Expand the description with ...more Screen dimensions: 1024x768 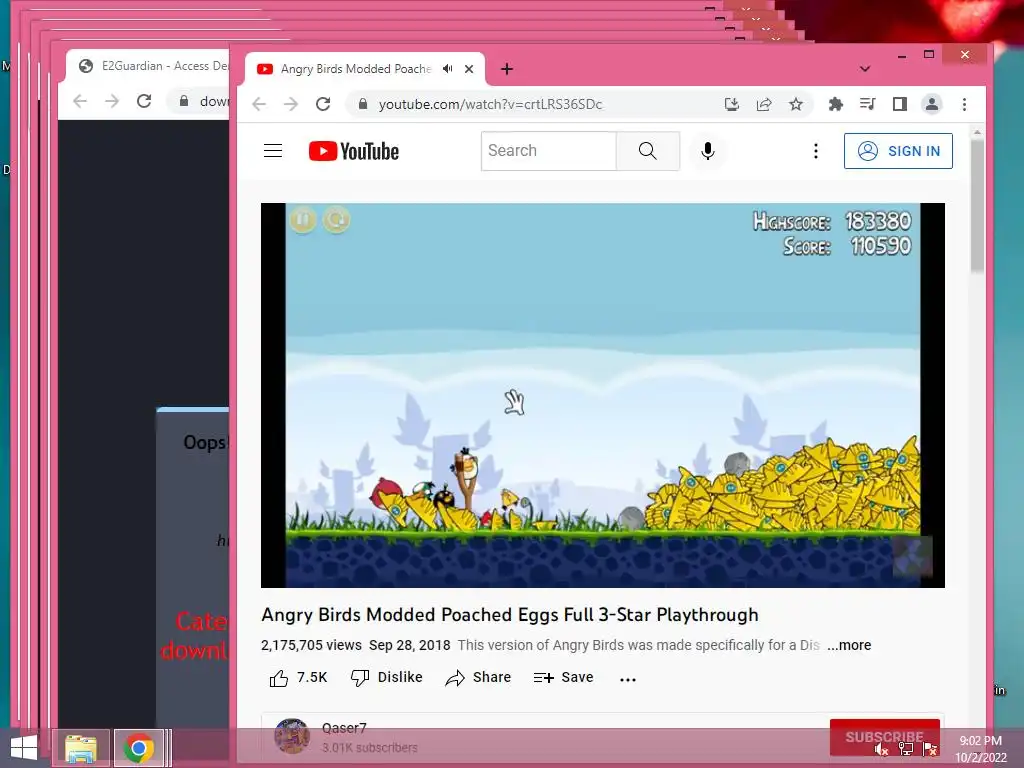click(x=849, y=645)
